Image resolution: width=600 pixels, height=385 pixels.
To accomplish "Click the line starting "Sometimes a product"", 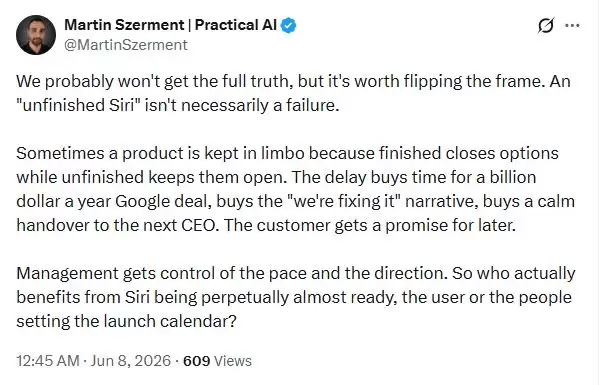I will pyautogui.click(x=287, y=153).
